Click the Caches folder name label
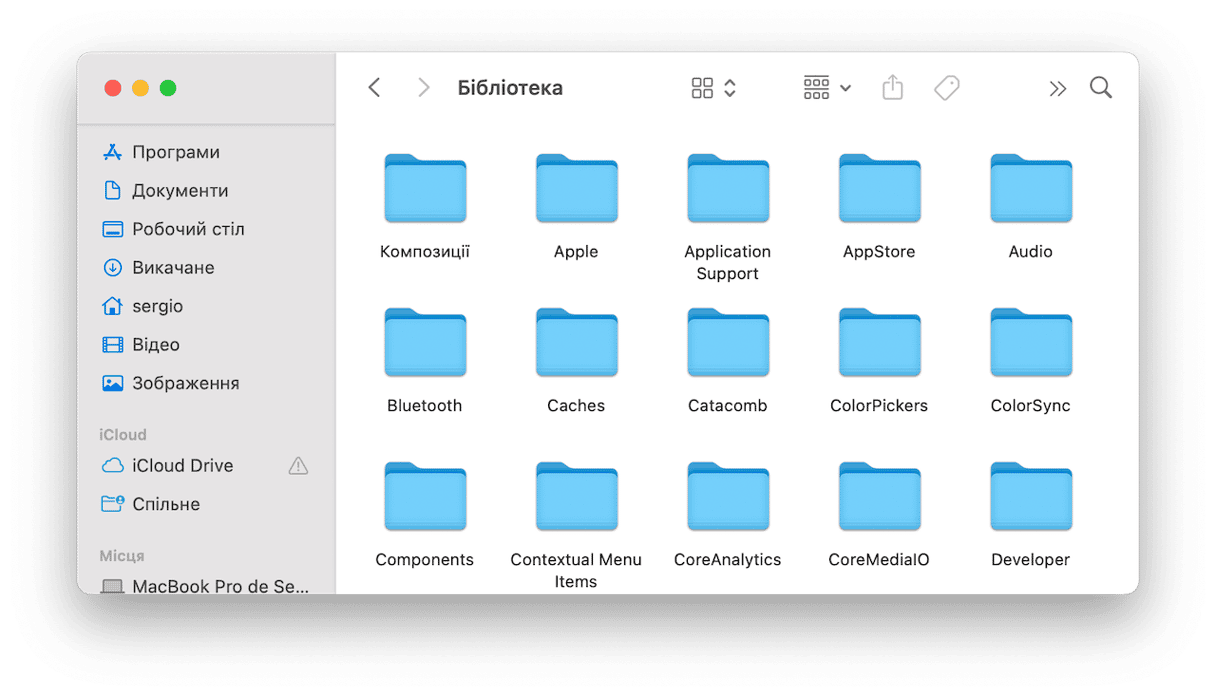Image resolution: width=1216 pixels, height=696 pixels. click(576, 406)
